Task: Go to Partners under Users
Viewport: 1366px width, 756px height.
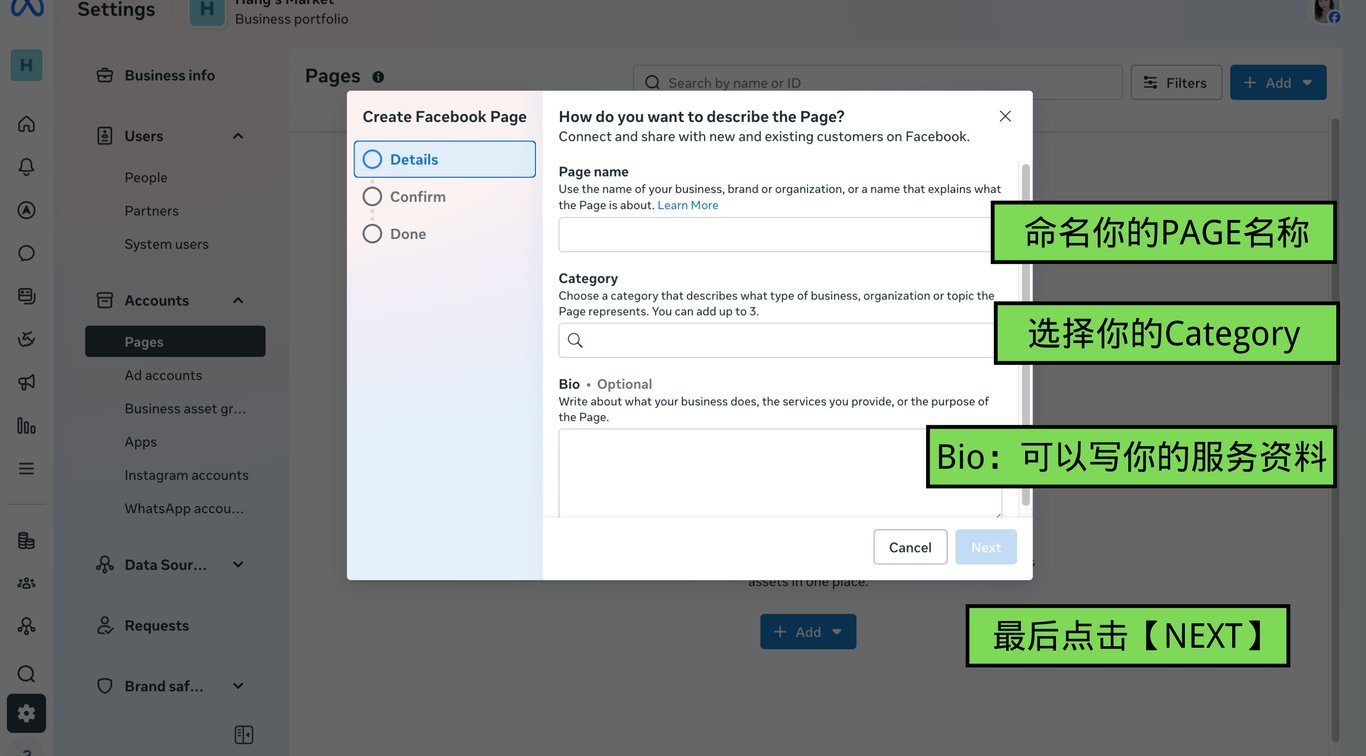Action: tap(151, 211)
